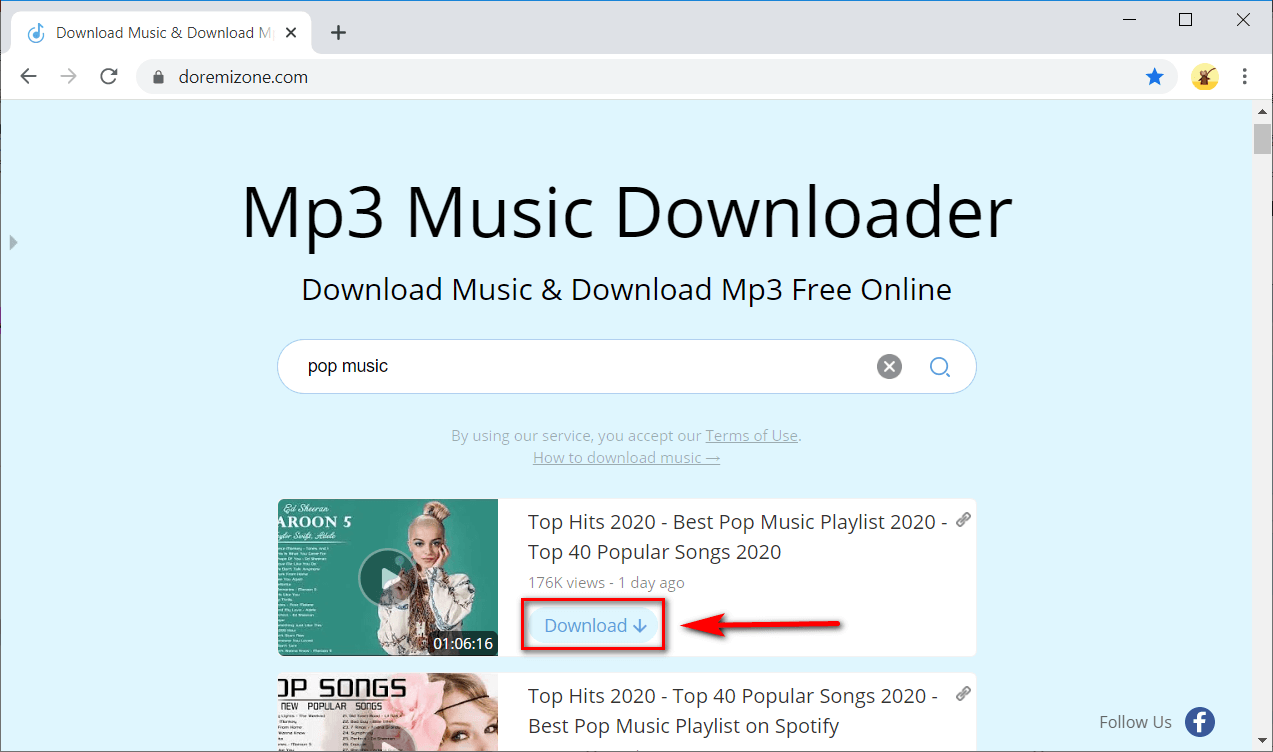This screenshot has width=1273, height=752.
Task: Bookmark this page with the star icon
Action: [1154, 77]
